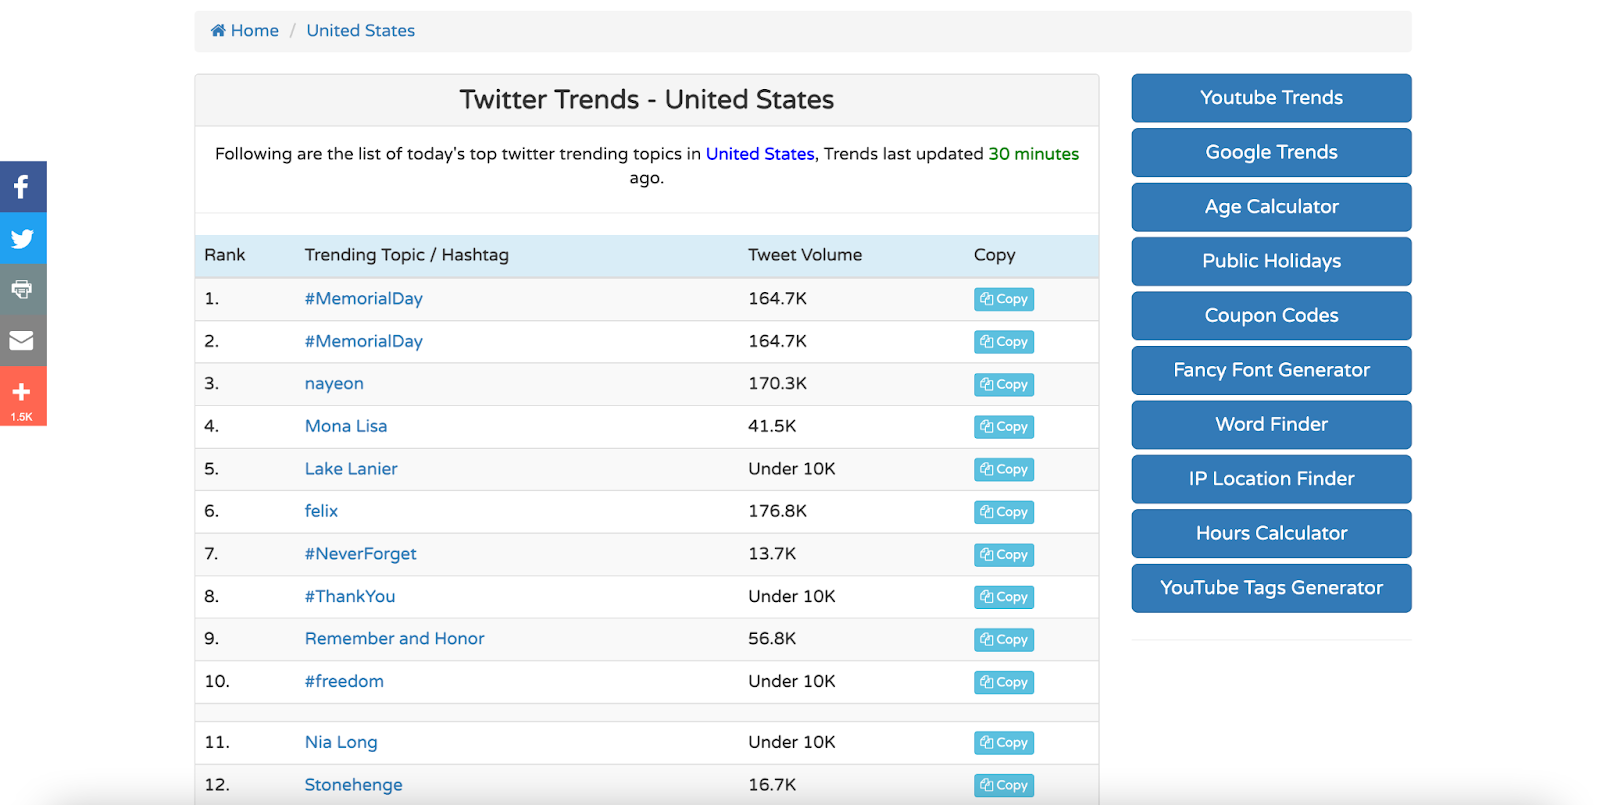Screen dimensions: 1600x805
Task: Open Coupon Codes page
Action: 1271,316
